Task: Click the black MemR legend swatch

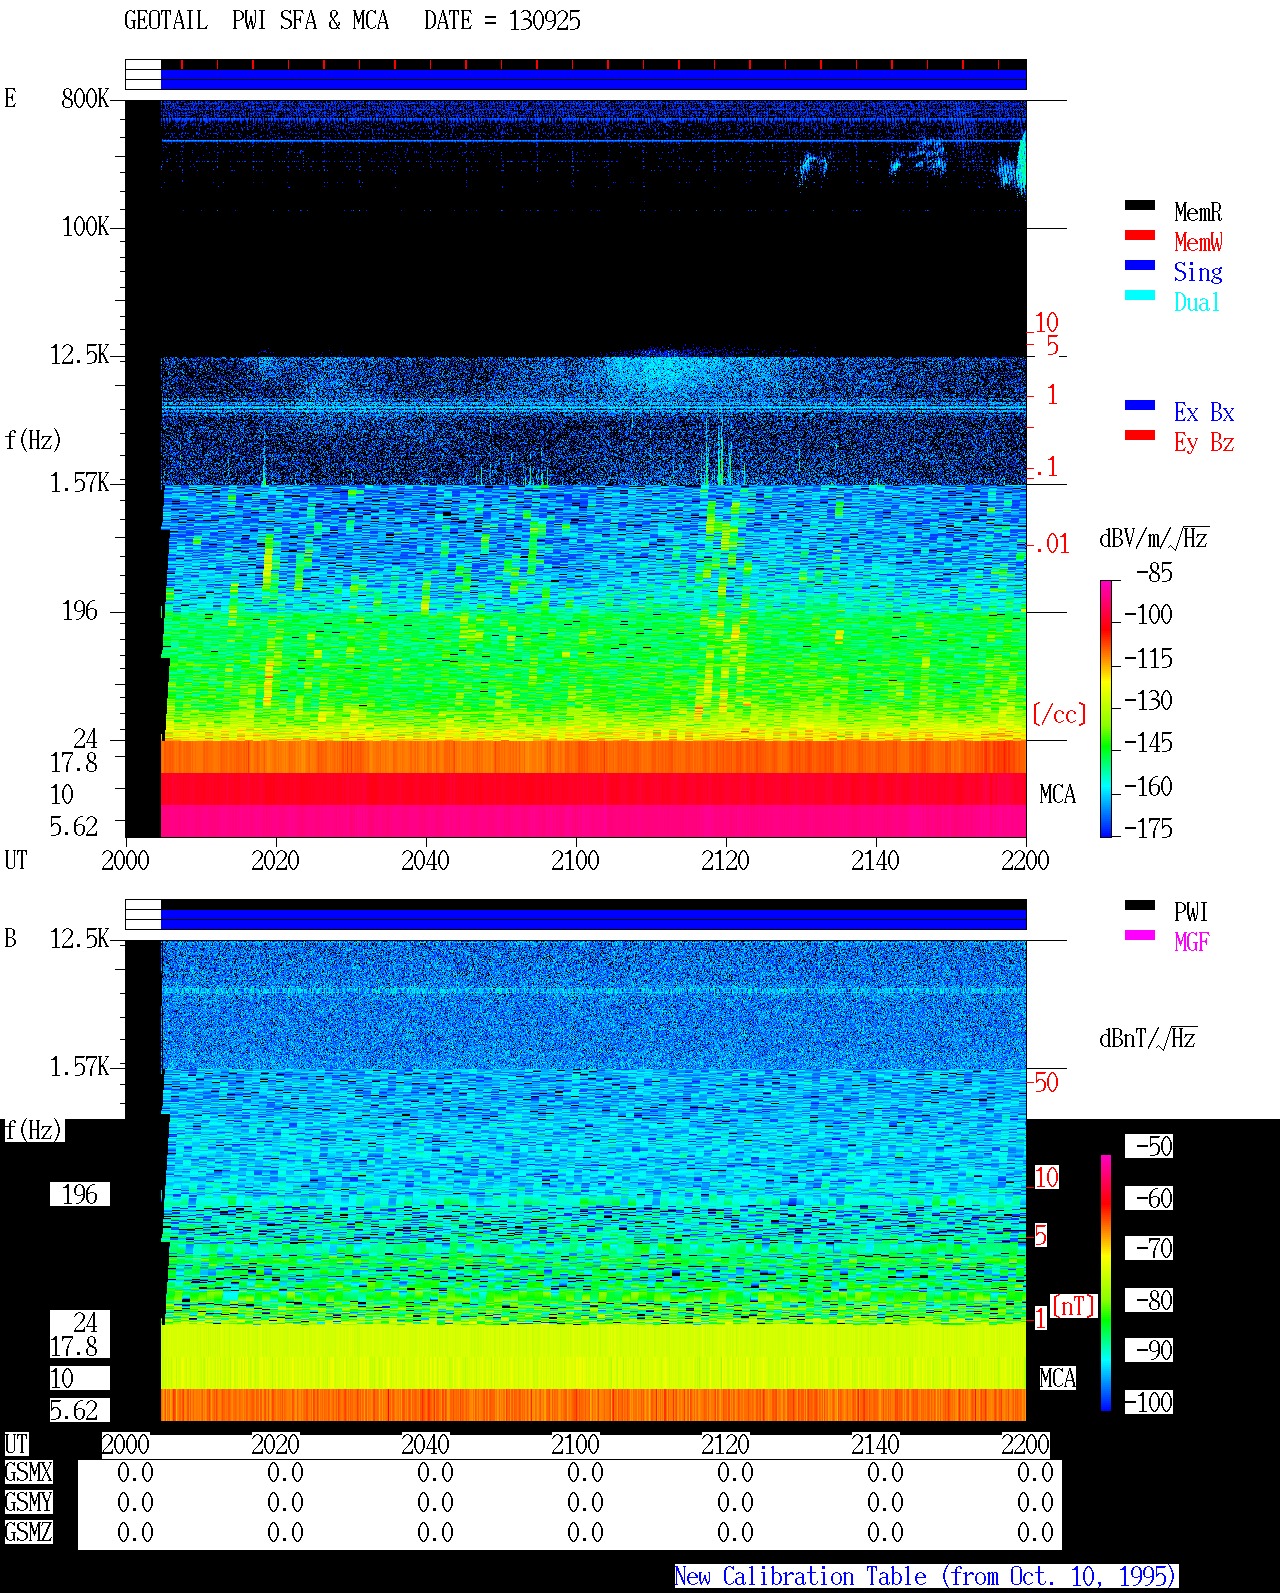Action: tap(1140, 206)
